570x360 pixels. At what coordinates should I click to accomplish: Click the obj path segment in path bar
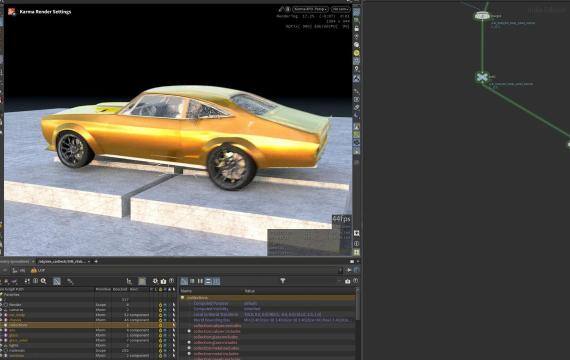(x=19, y=271)
